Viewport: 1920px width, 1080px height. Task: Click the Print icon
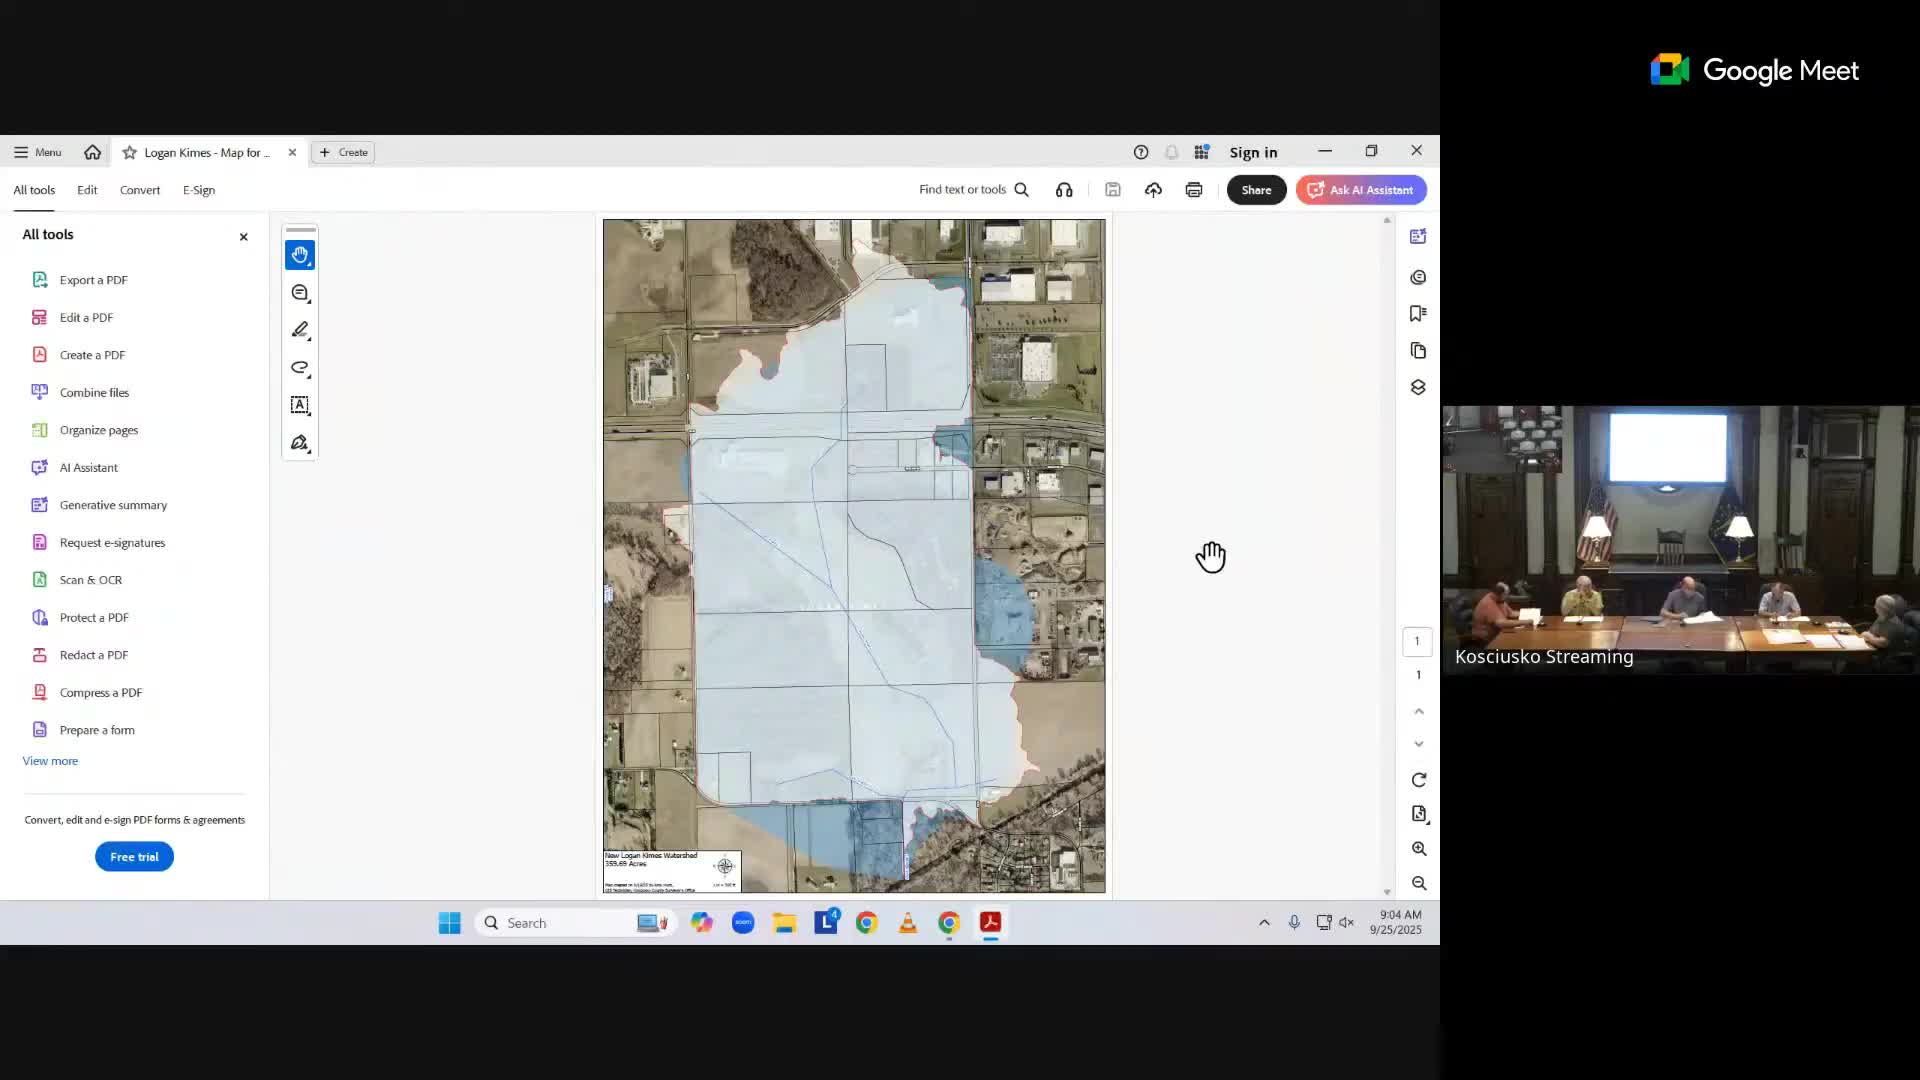pos(1194,190)
